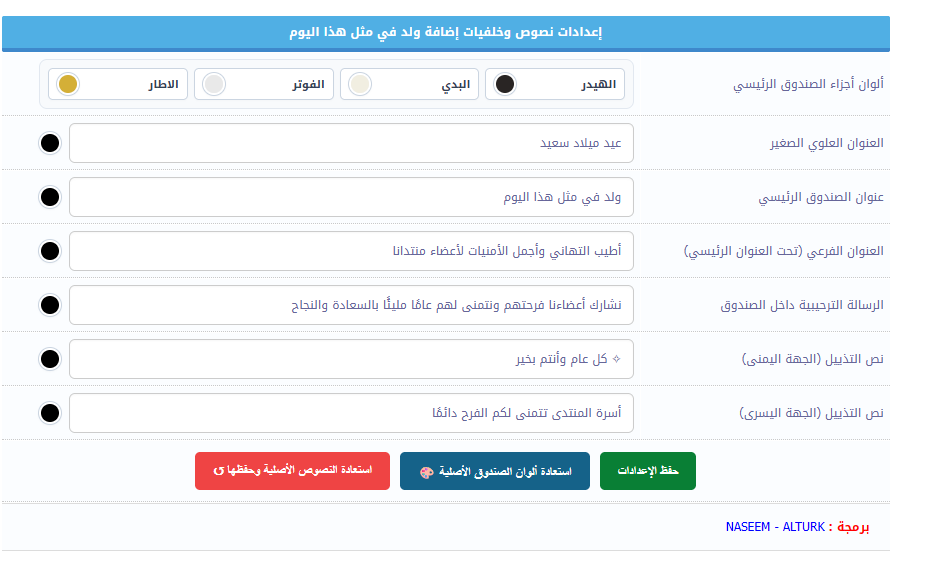Click the red استعادة النصوص الأصلية وحفظها button
The image size is (939, 566).
[x=292, y=471]
